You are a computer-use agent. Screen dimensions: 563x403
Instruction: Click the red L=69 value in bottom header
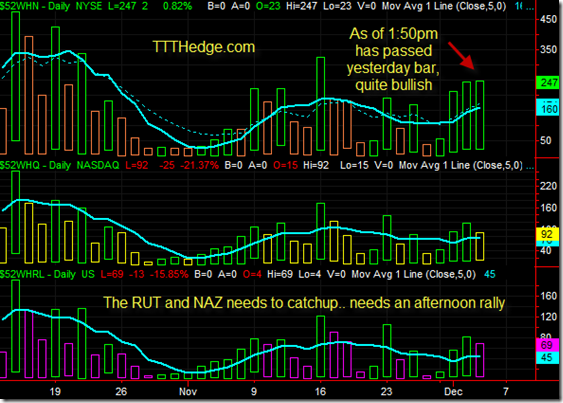pyautogui.click(x=112, y=274)
